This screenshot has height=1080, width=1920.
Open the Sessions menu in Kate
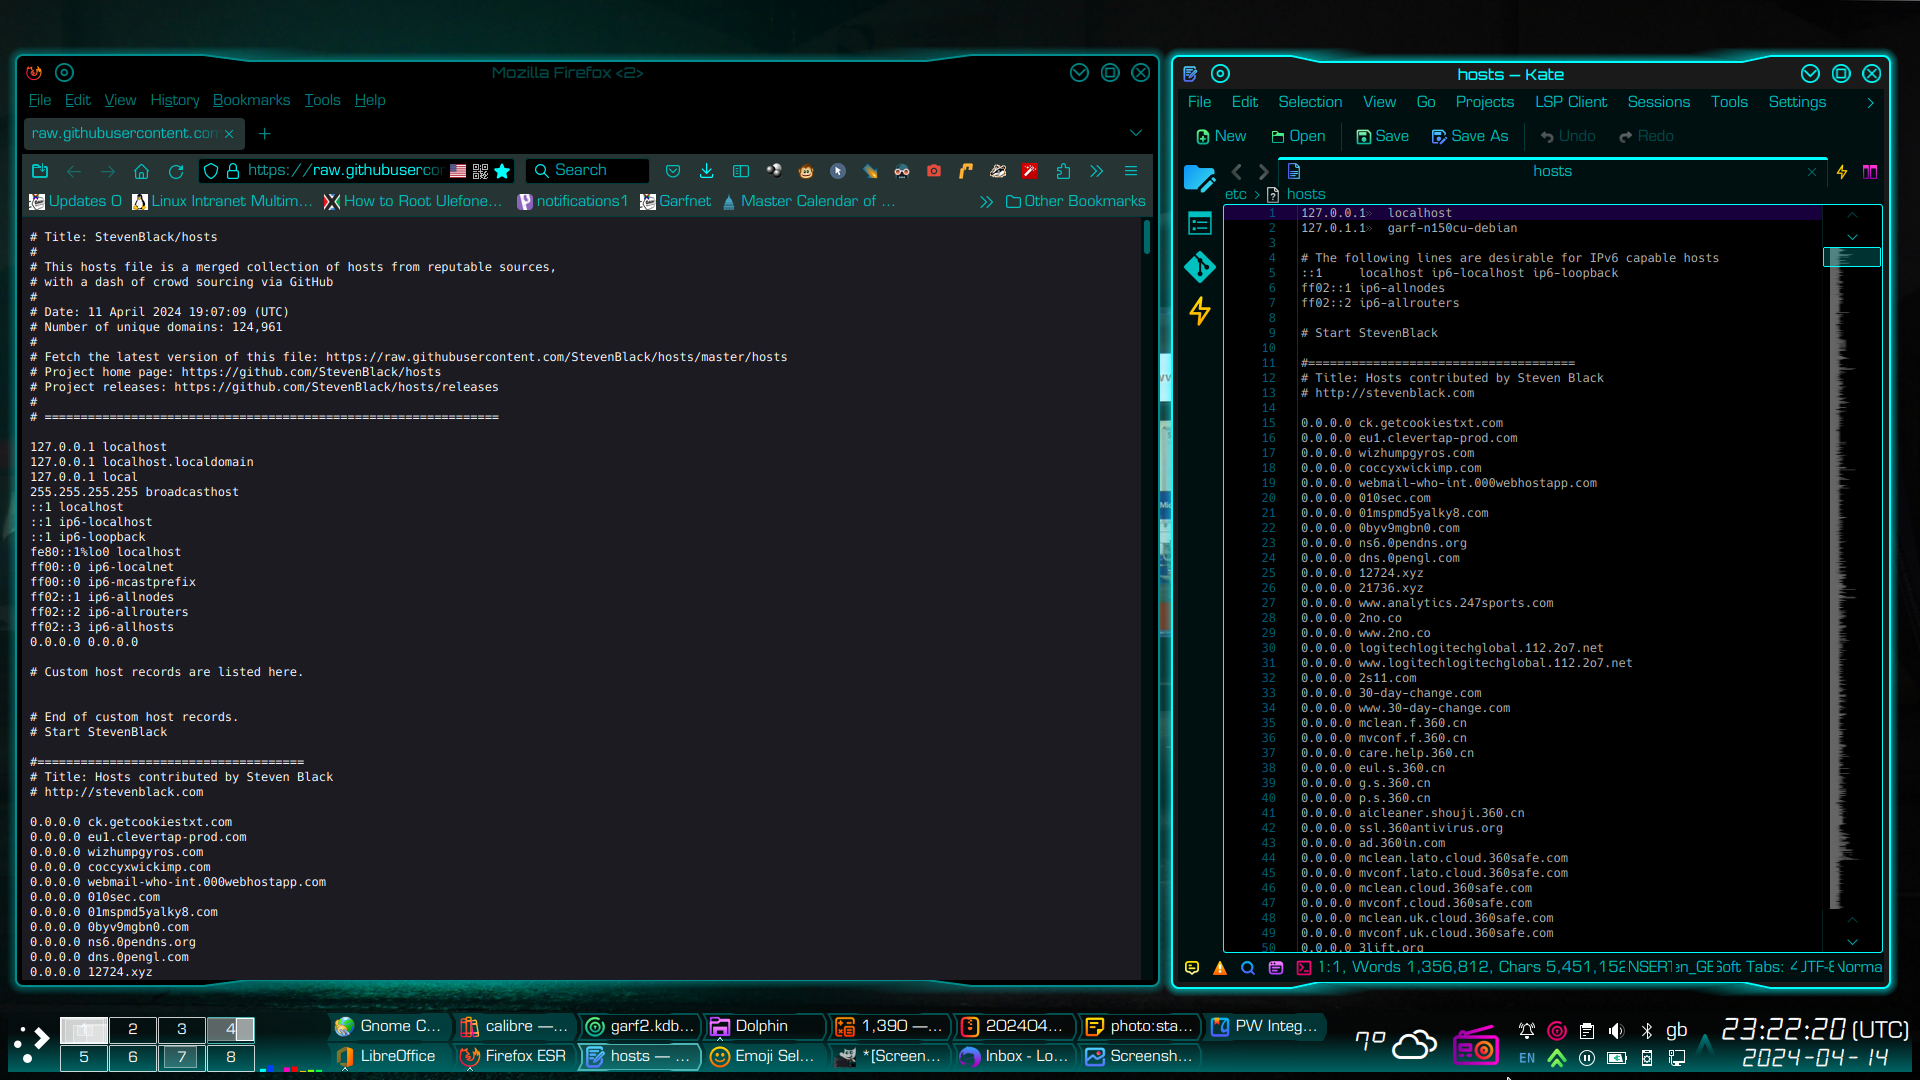1658,102
